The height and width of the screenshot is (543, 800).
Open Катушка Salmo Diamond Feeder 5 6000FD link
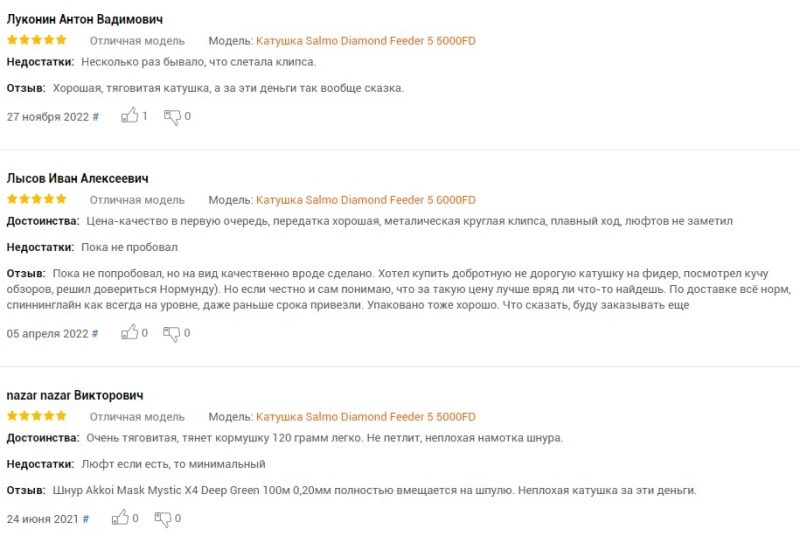[366, 200]
